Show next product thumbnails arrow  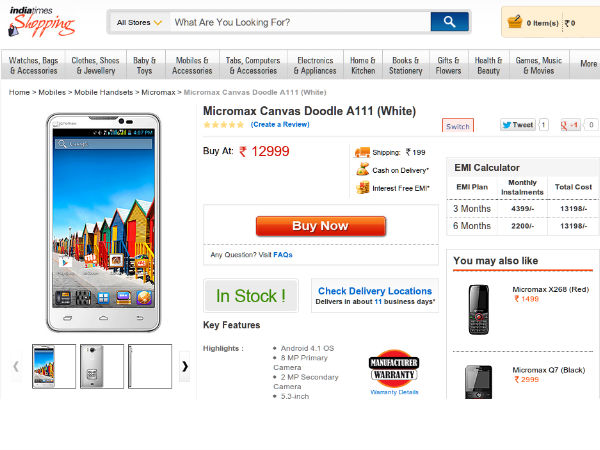click(184, 366)
